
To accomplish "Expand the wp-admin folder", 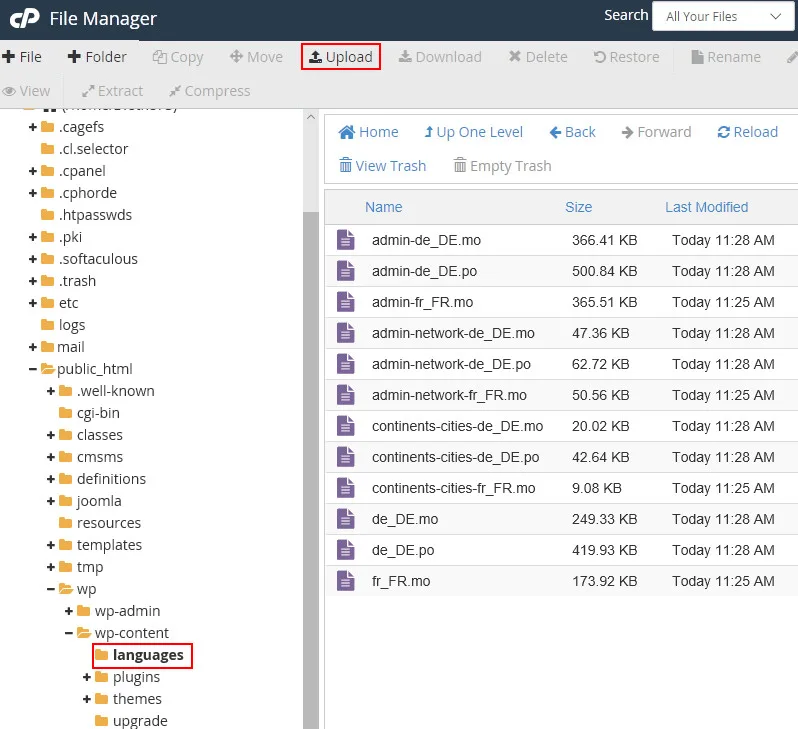I will [x=69, y=611].
